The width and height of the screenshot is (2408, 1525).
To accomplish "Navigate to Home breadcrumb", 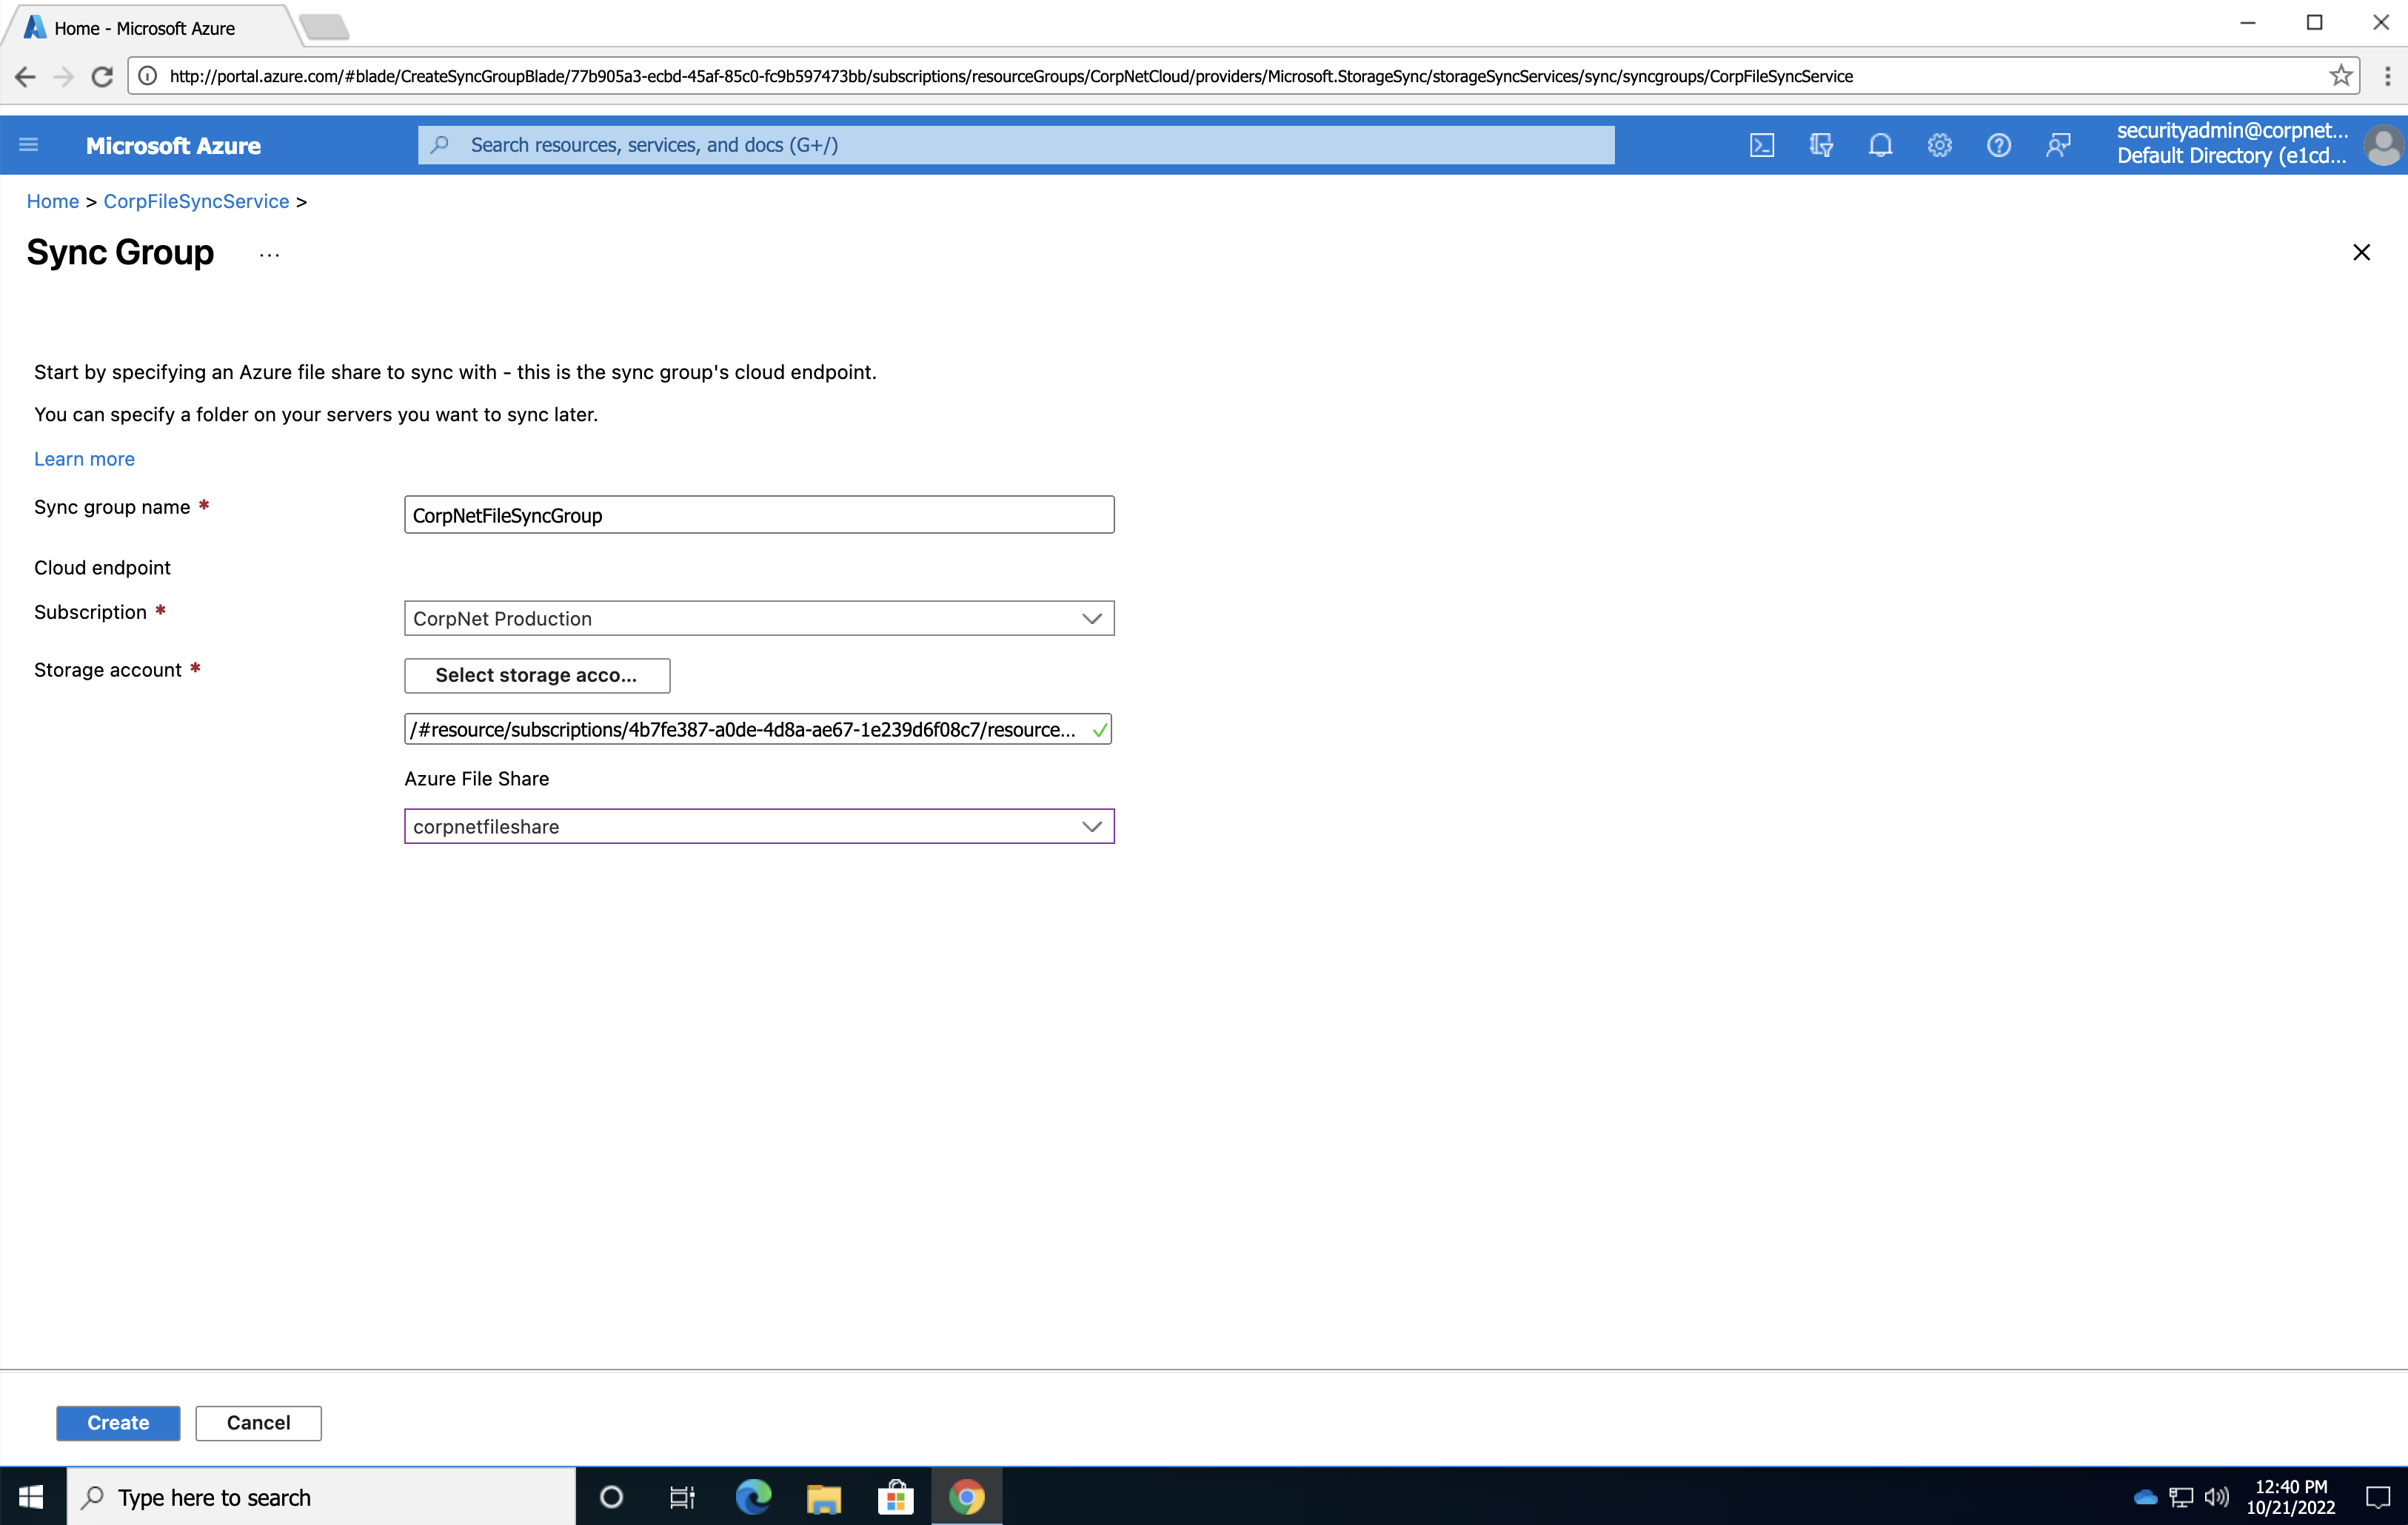I will click(x=52, y=201).
